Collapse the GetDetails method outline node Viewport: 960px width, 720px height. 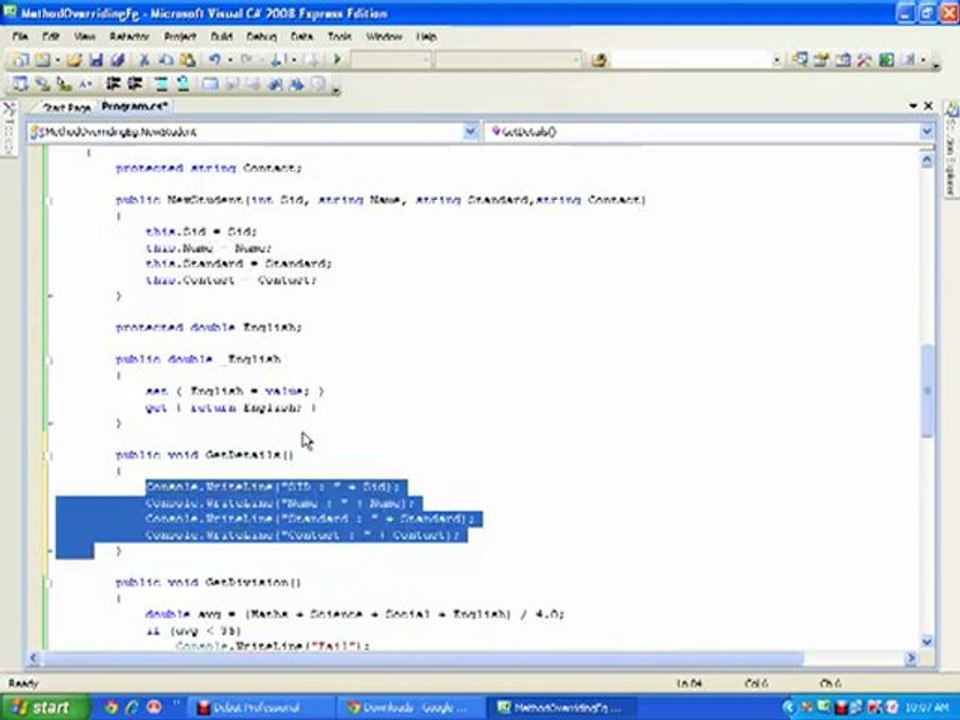coord(50,456)
